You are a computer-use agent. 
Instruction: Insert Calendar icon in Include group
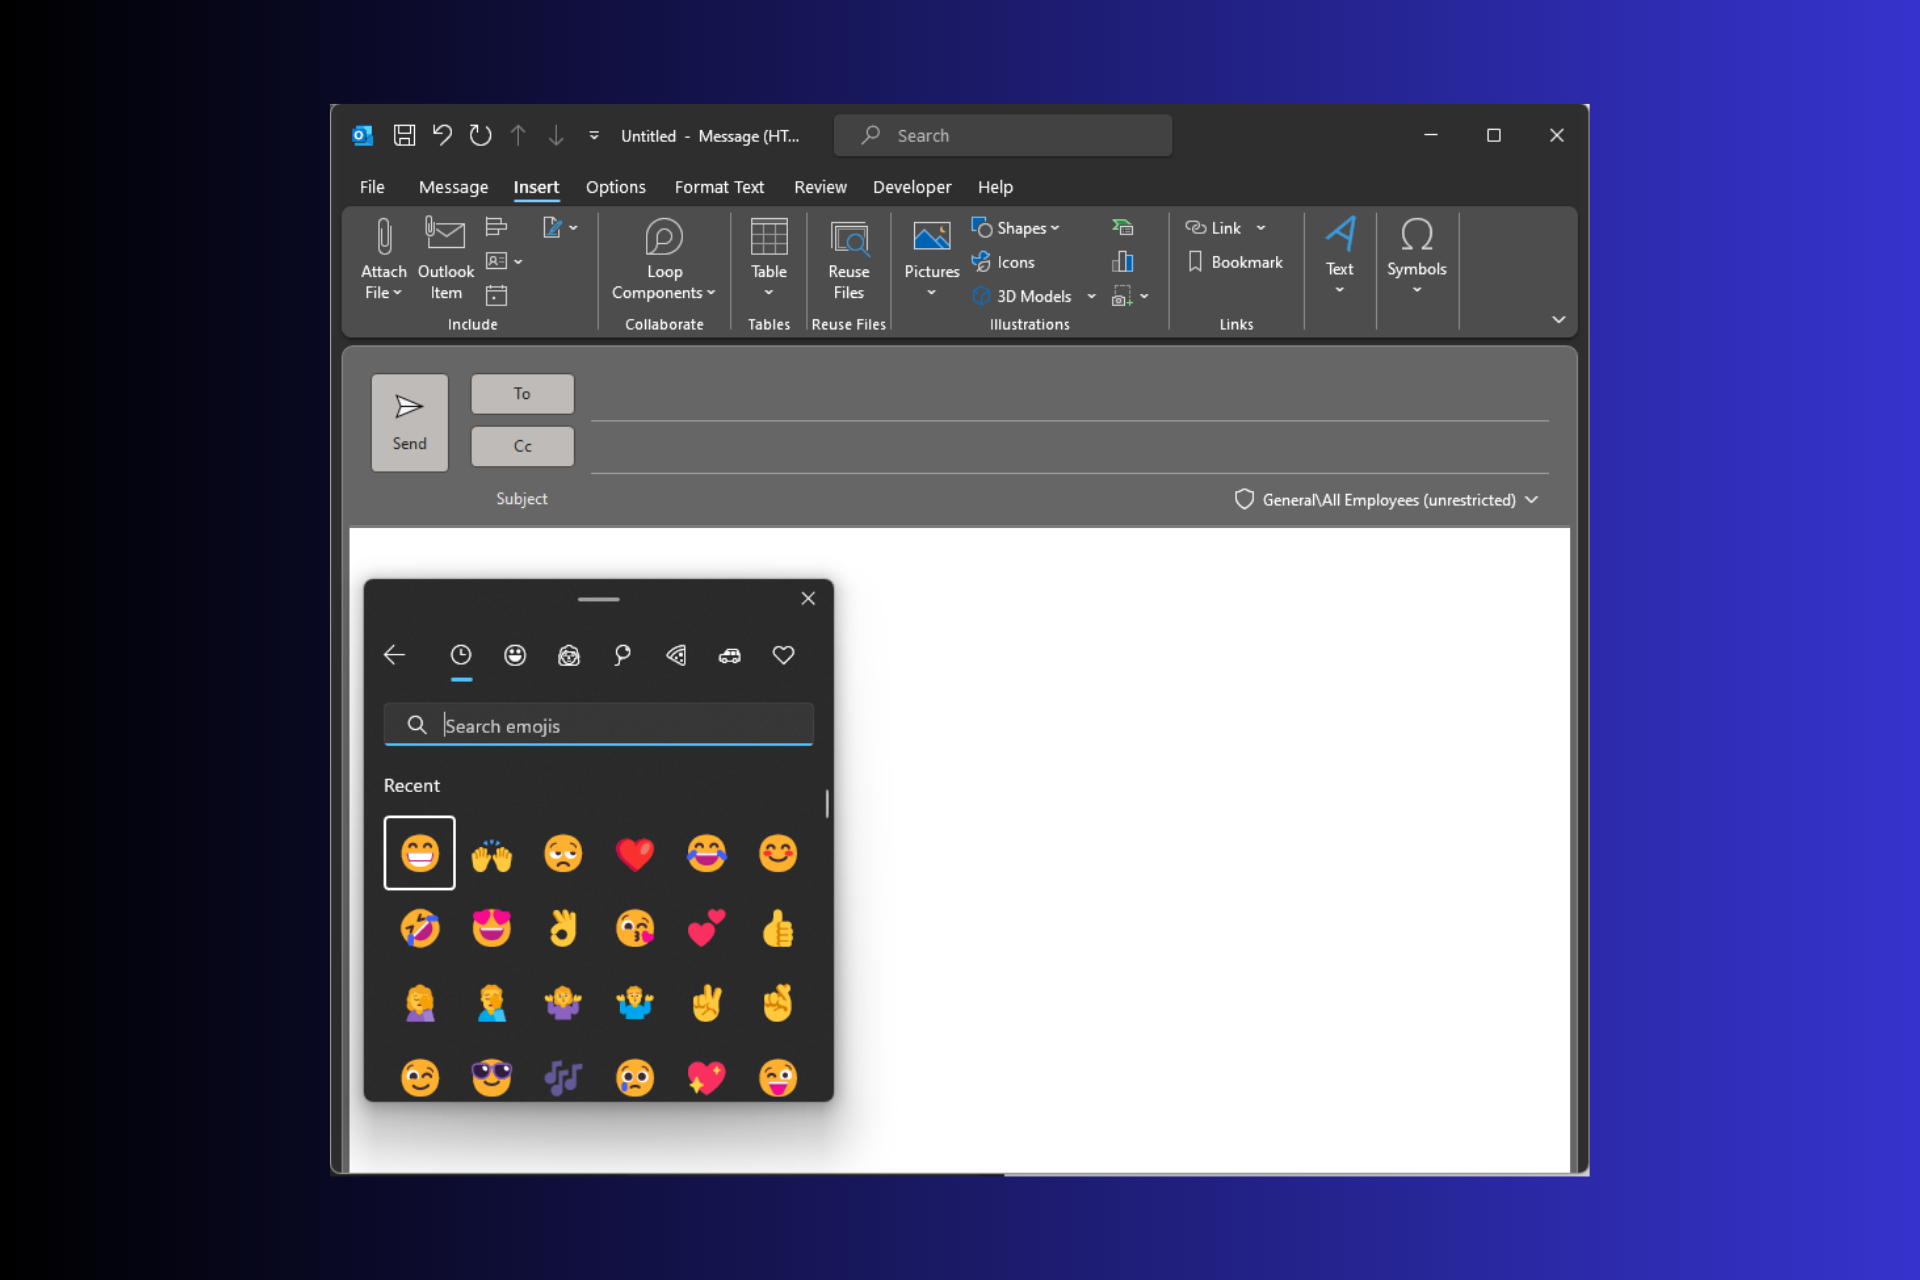pos(496,295)
